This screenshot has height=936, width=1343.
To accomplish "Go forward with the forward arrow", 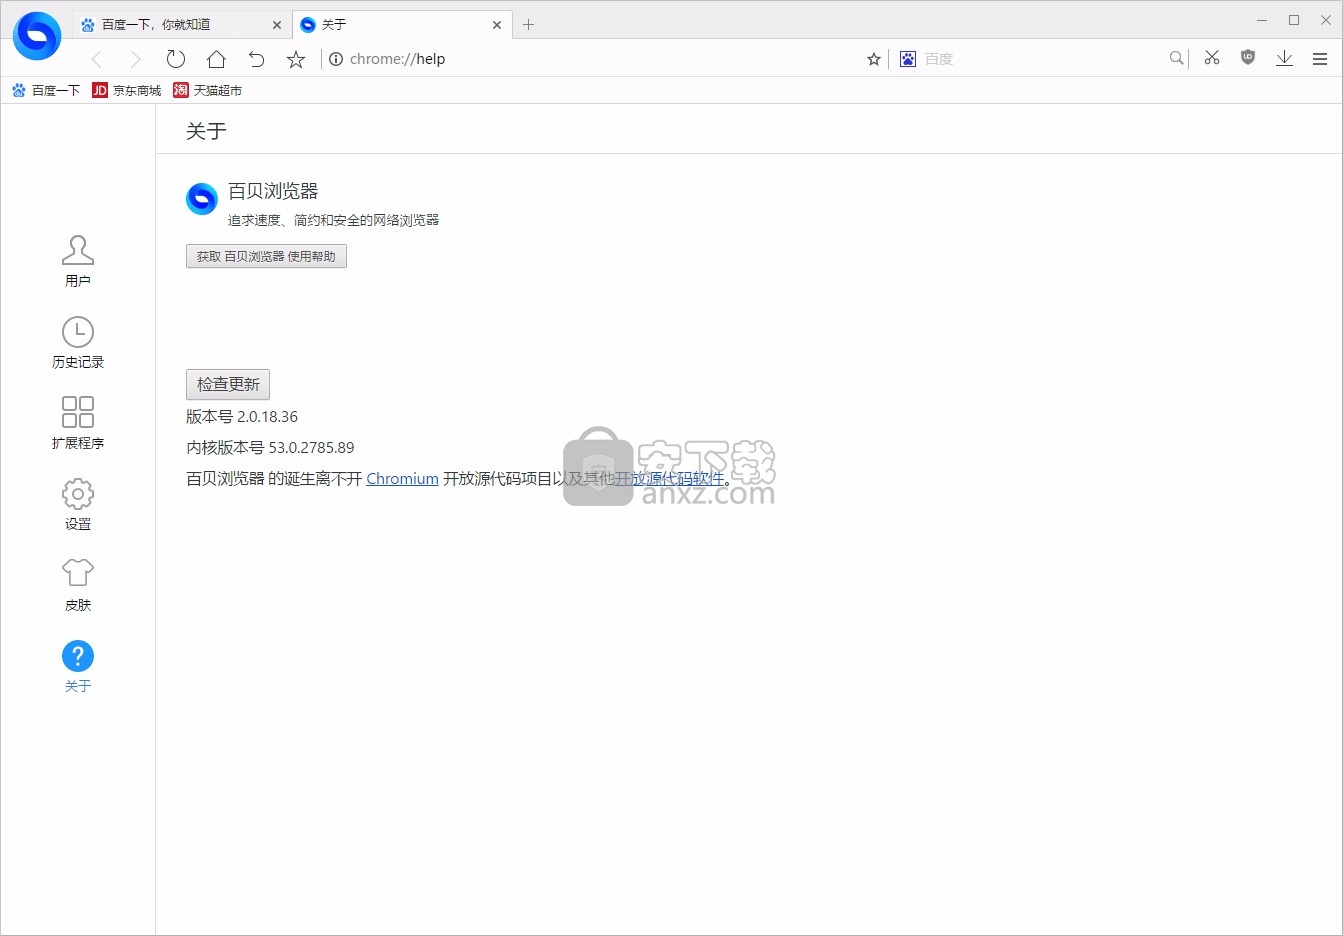I will [x=136, y=59].
